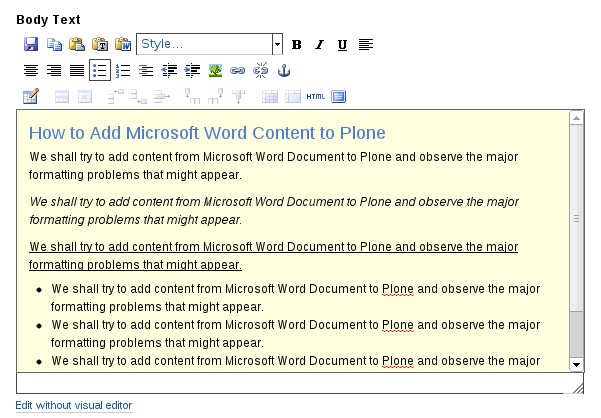Decrease indent with left-arrow icon

click(x=169, y=70)
